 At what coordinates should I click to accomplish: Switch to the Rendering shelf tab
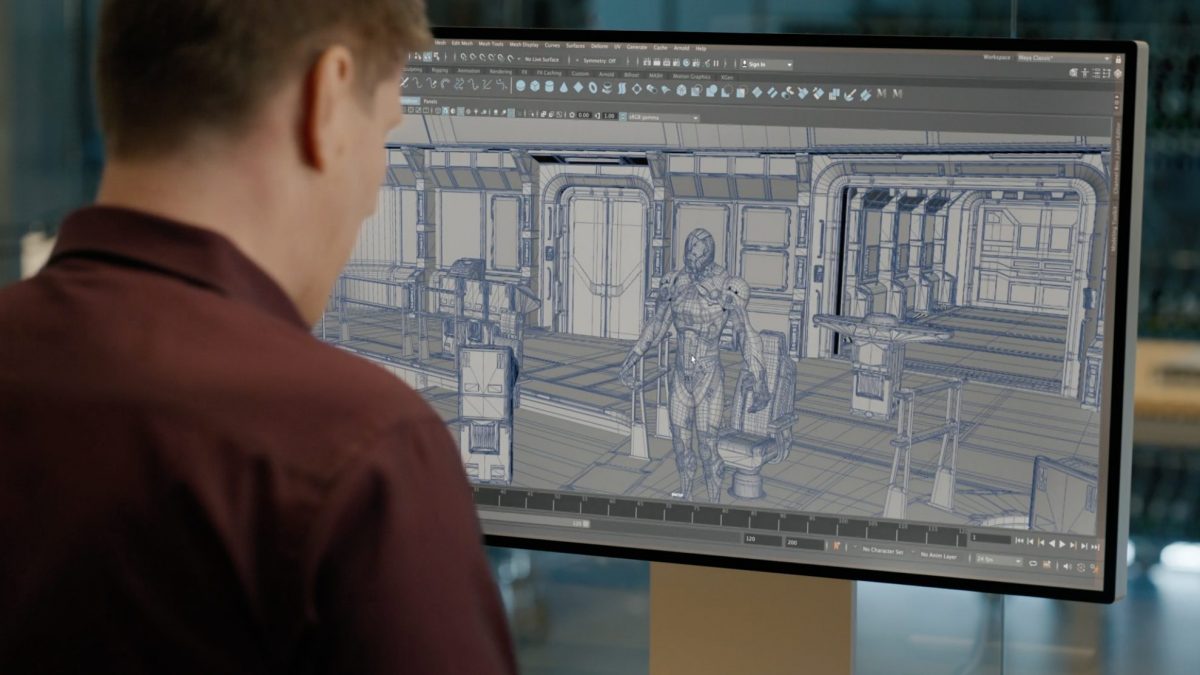pyautogui.click(x=501, y=72)
